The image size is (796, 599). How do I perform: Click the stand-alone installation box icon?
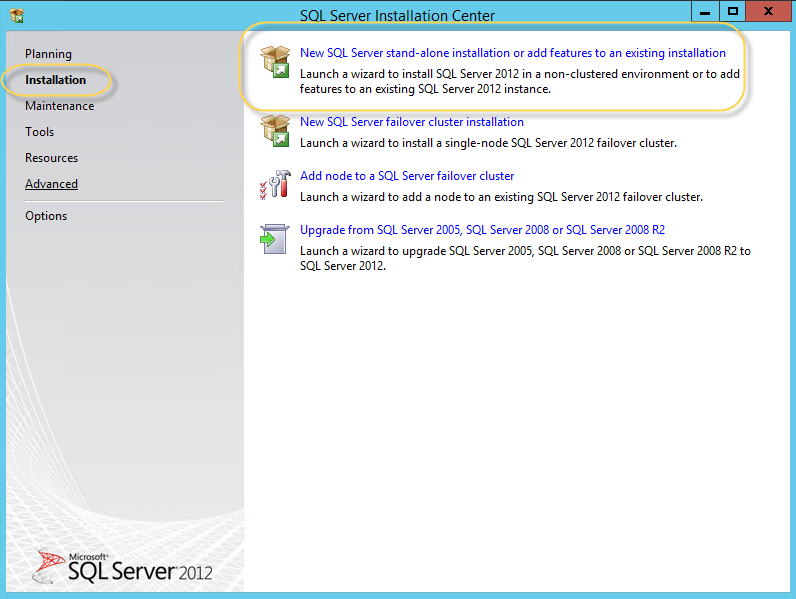[274, 61]
